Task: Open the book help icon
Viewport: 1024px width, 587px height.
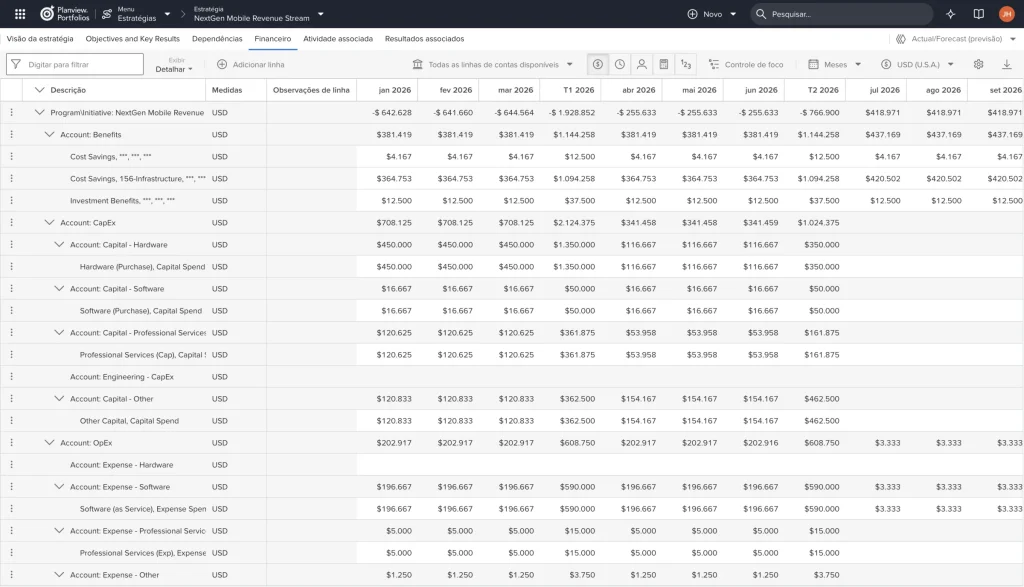Action: pos(978,14)
